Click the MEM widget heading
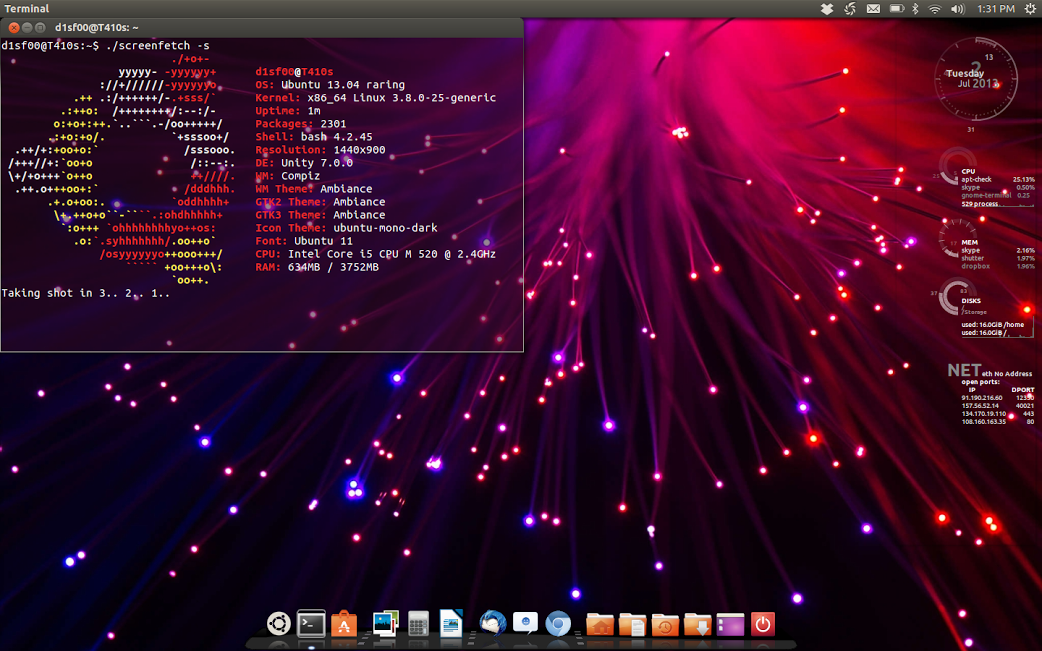 pos(970,242)
